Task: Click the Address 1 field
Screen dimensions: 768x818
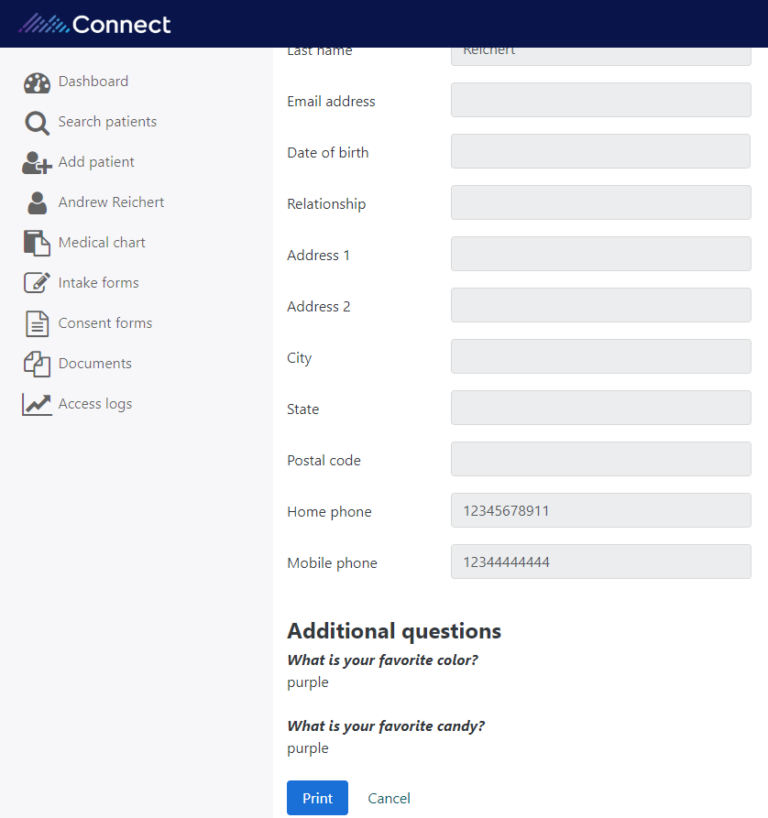Action: [601, 254]
